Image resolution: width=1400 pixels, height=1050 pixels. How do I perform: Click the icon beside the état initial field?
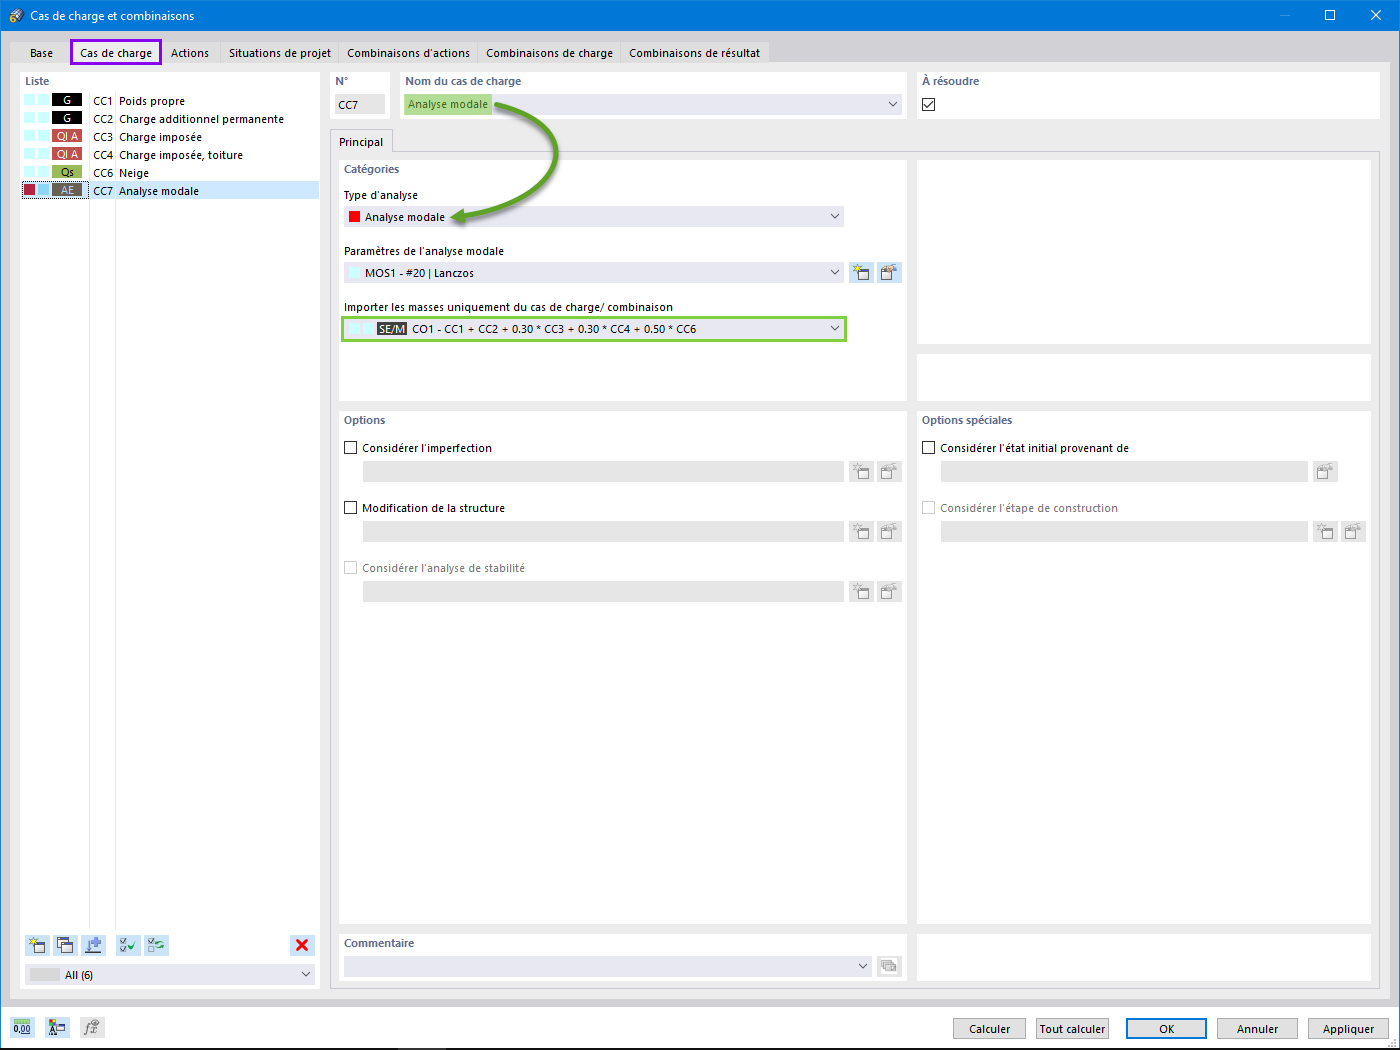(x=1325, y=471)
